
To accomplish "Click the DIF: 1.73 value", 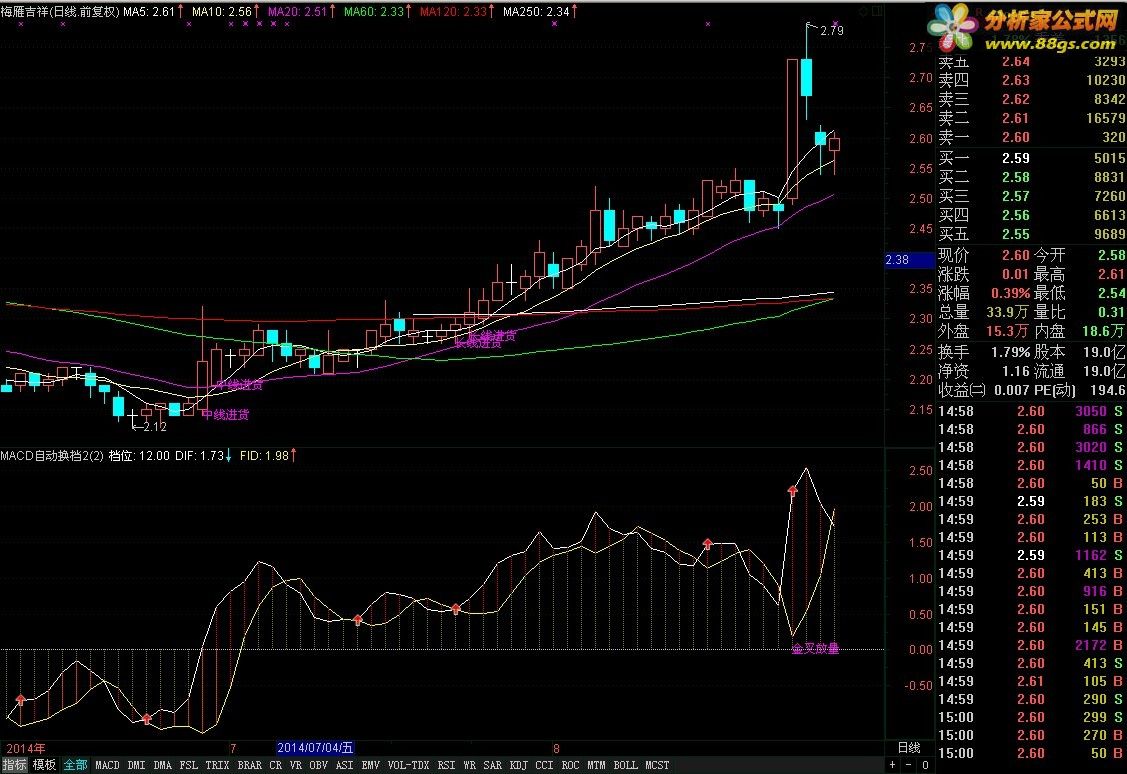I will tap(199, 456).
